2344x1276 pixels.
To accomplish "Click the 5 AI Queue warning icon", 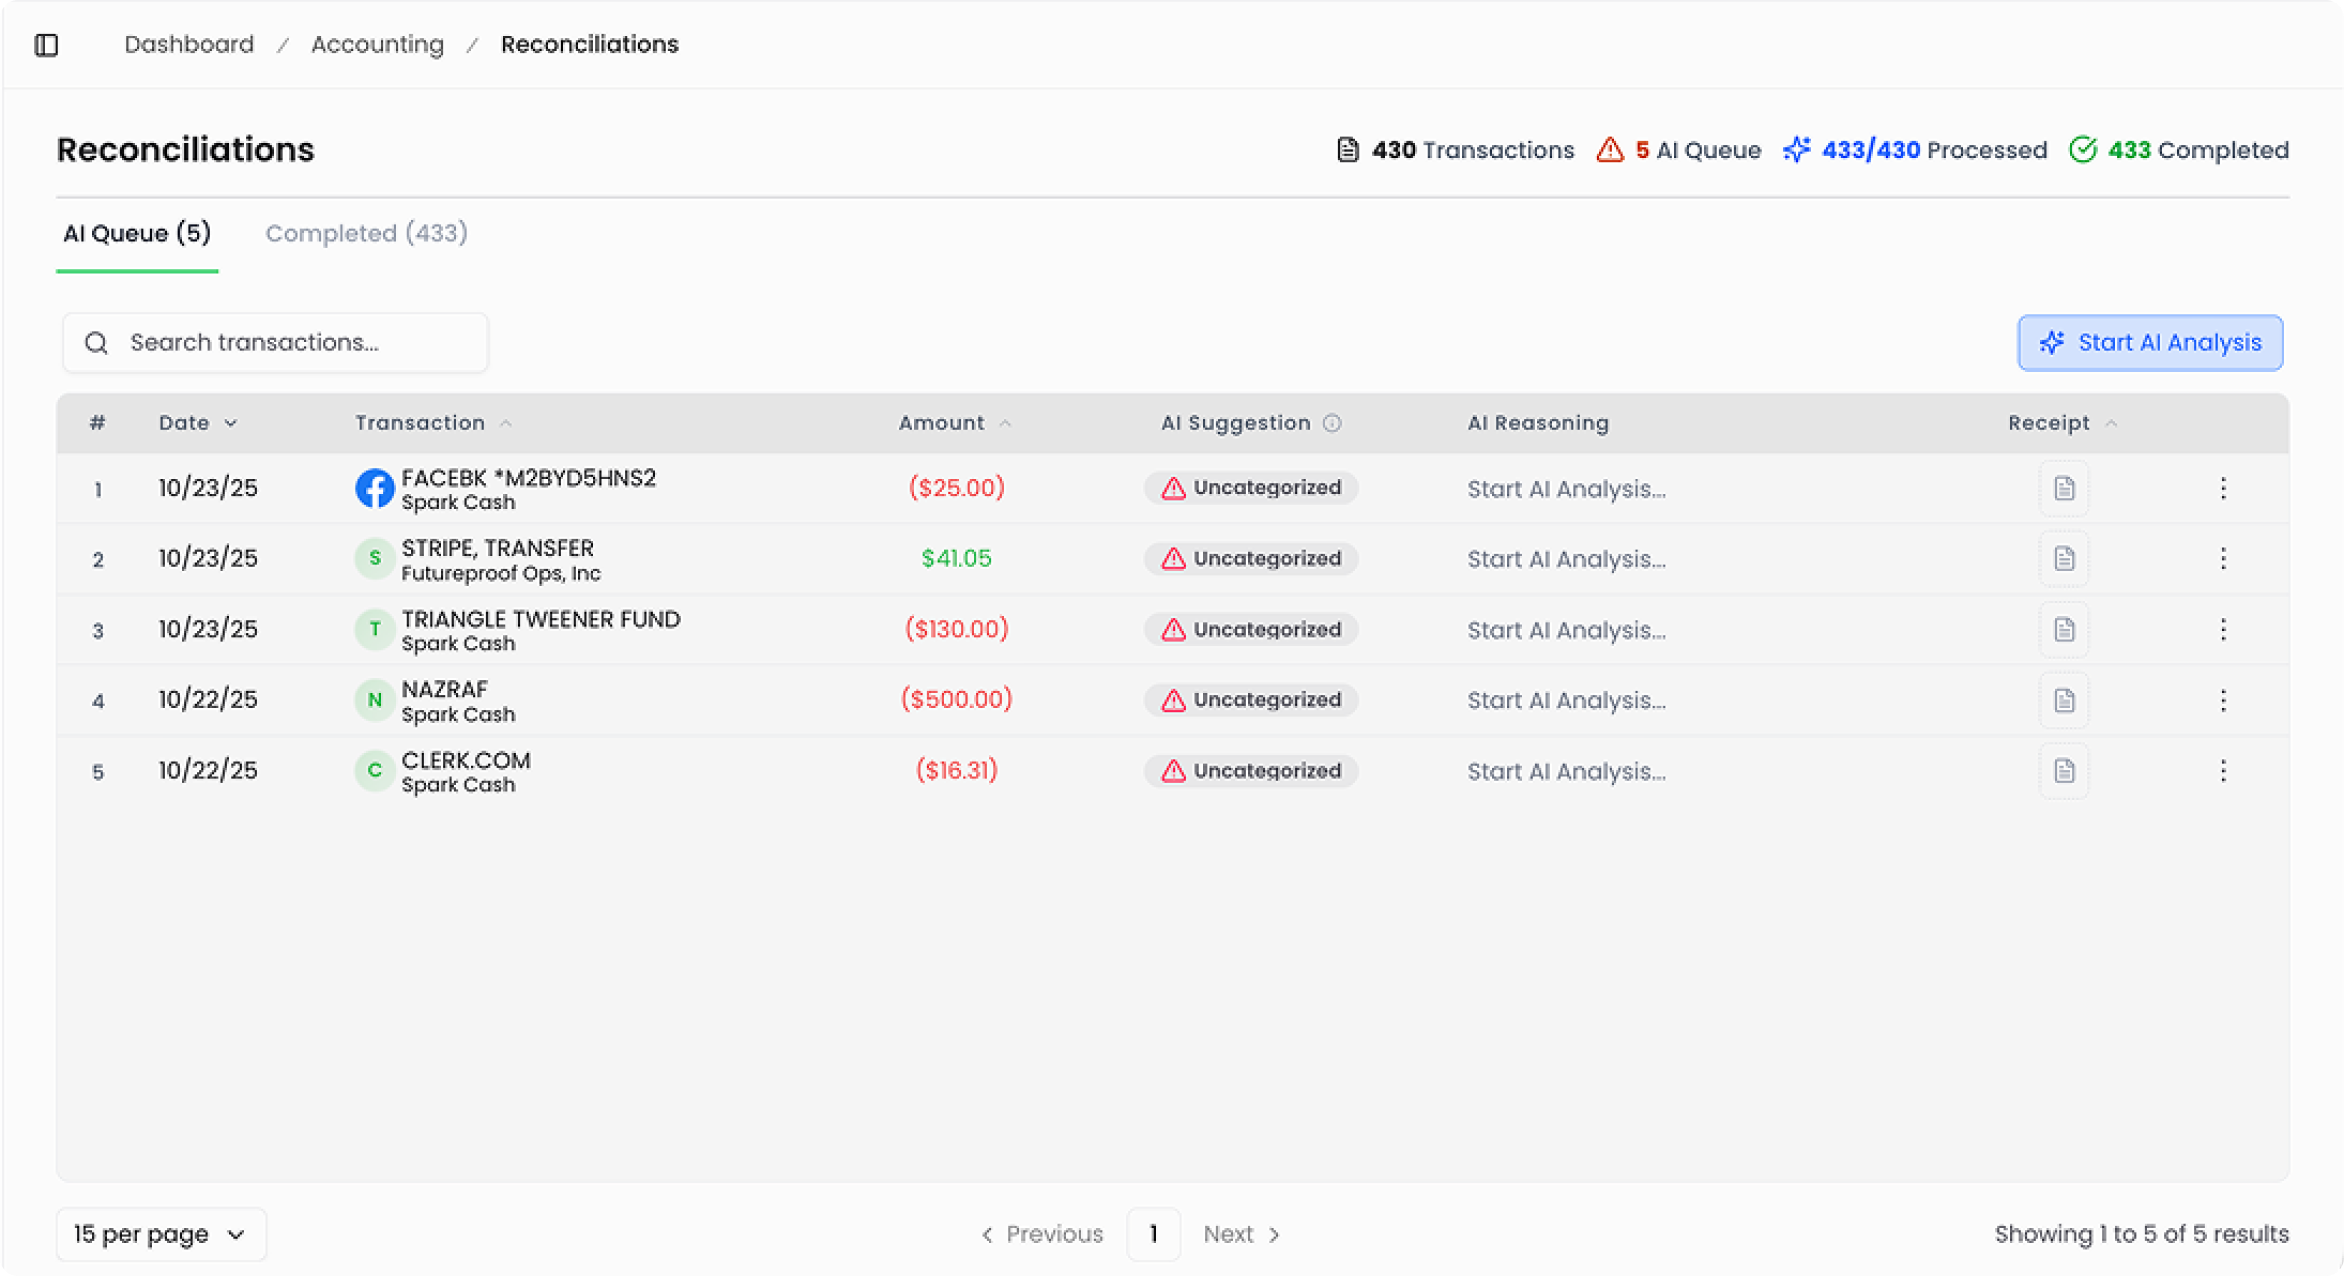I will (x=1609, y=150).
